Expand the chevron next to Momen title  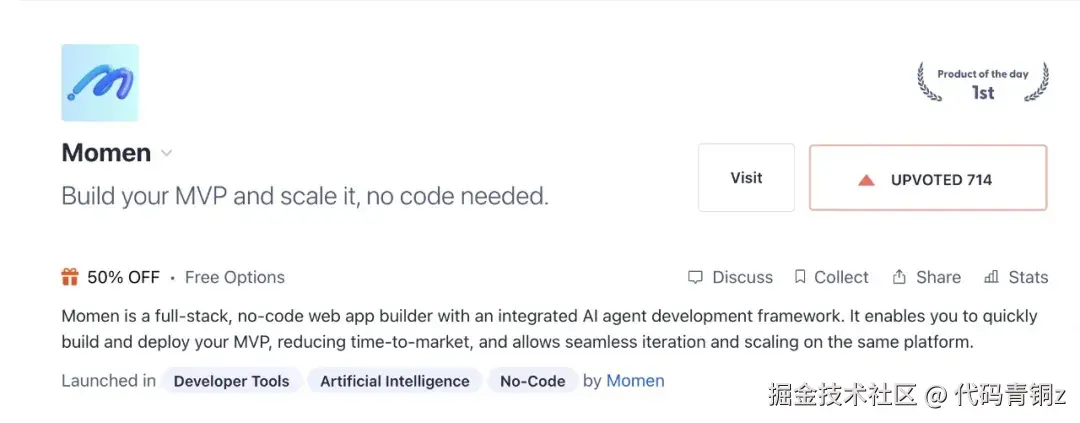click(166, 153)
